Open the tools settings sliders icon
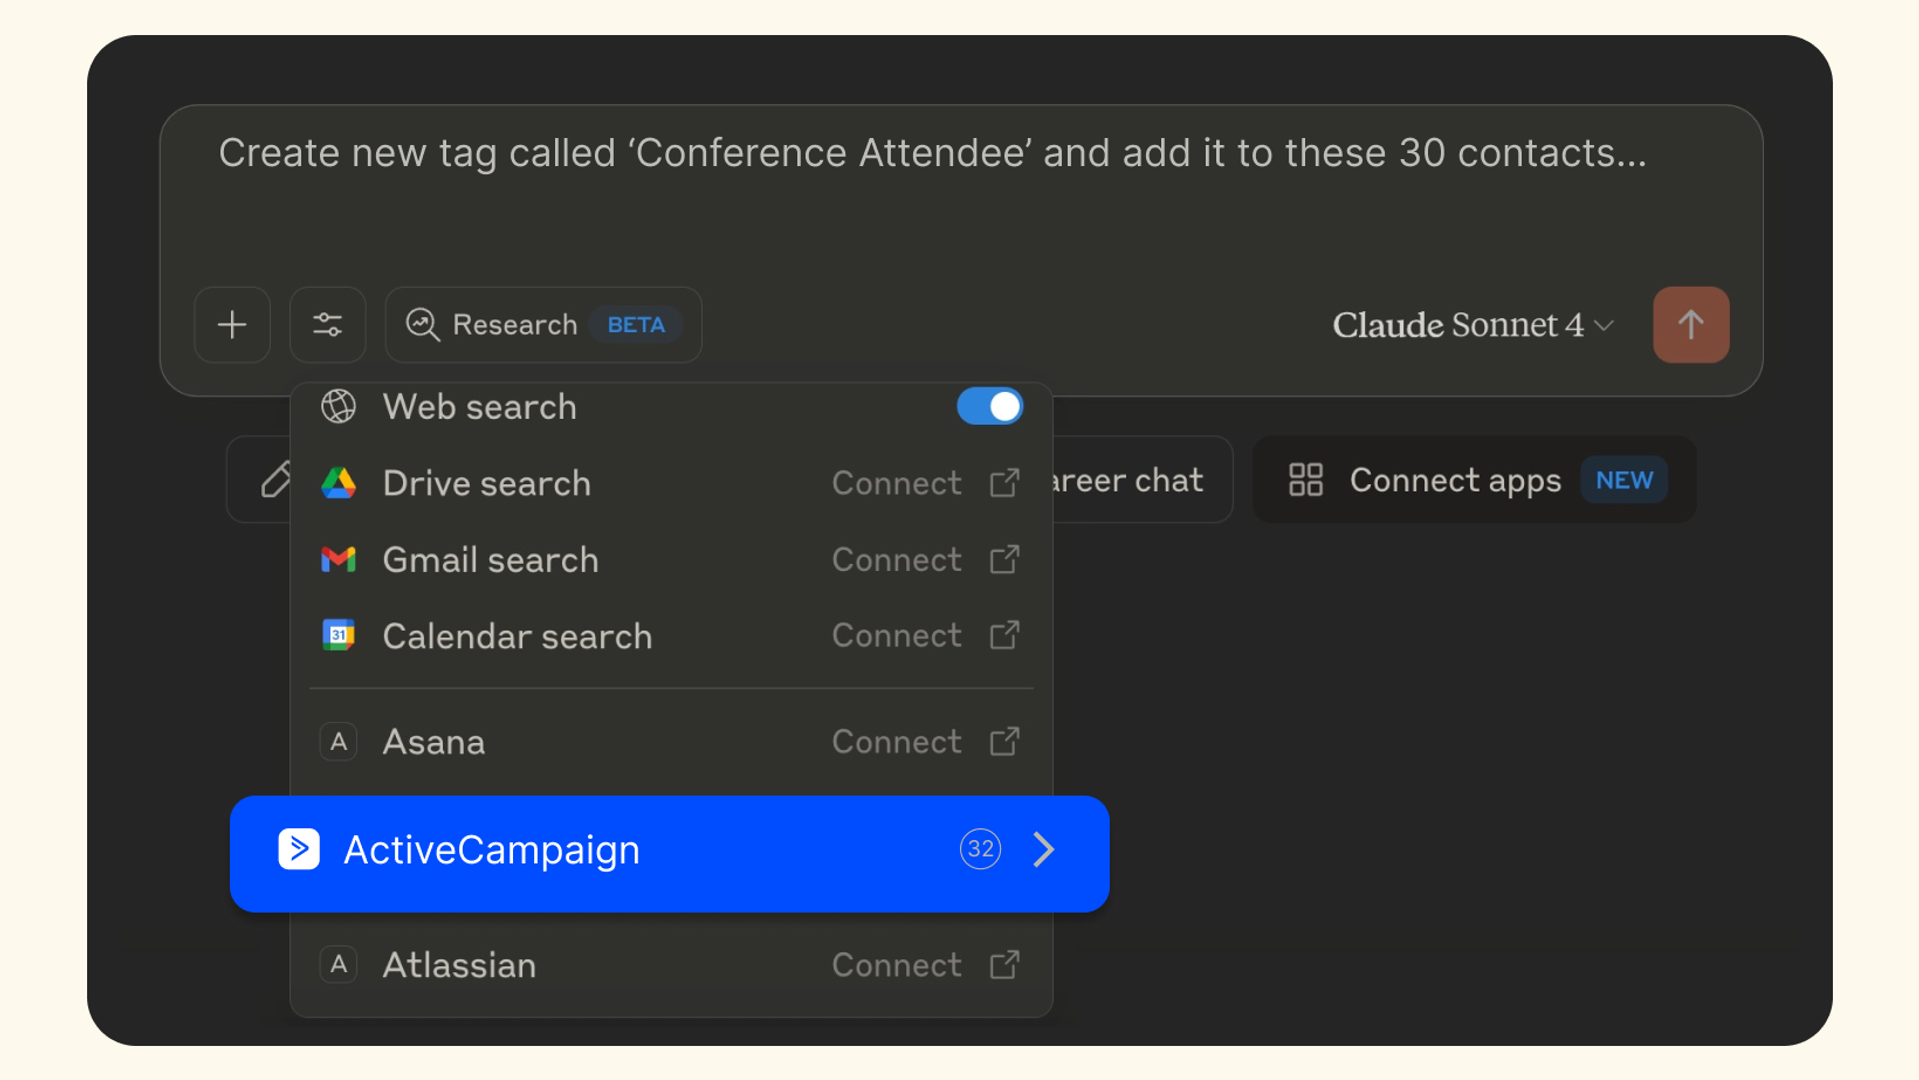1919x1080 pixels. pos(328,325)
